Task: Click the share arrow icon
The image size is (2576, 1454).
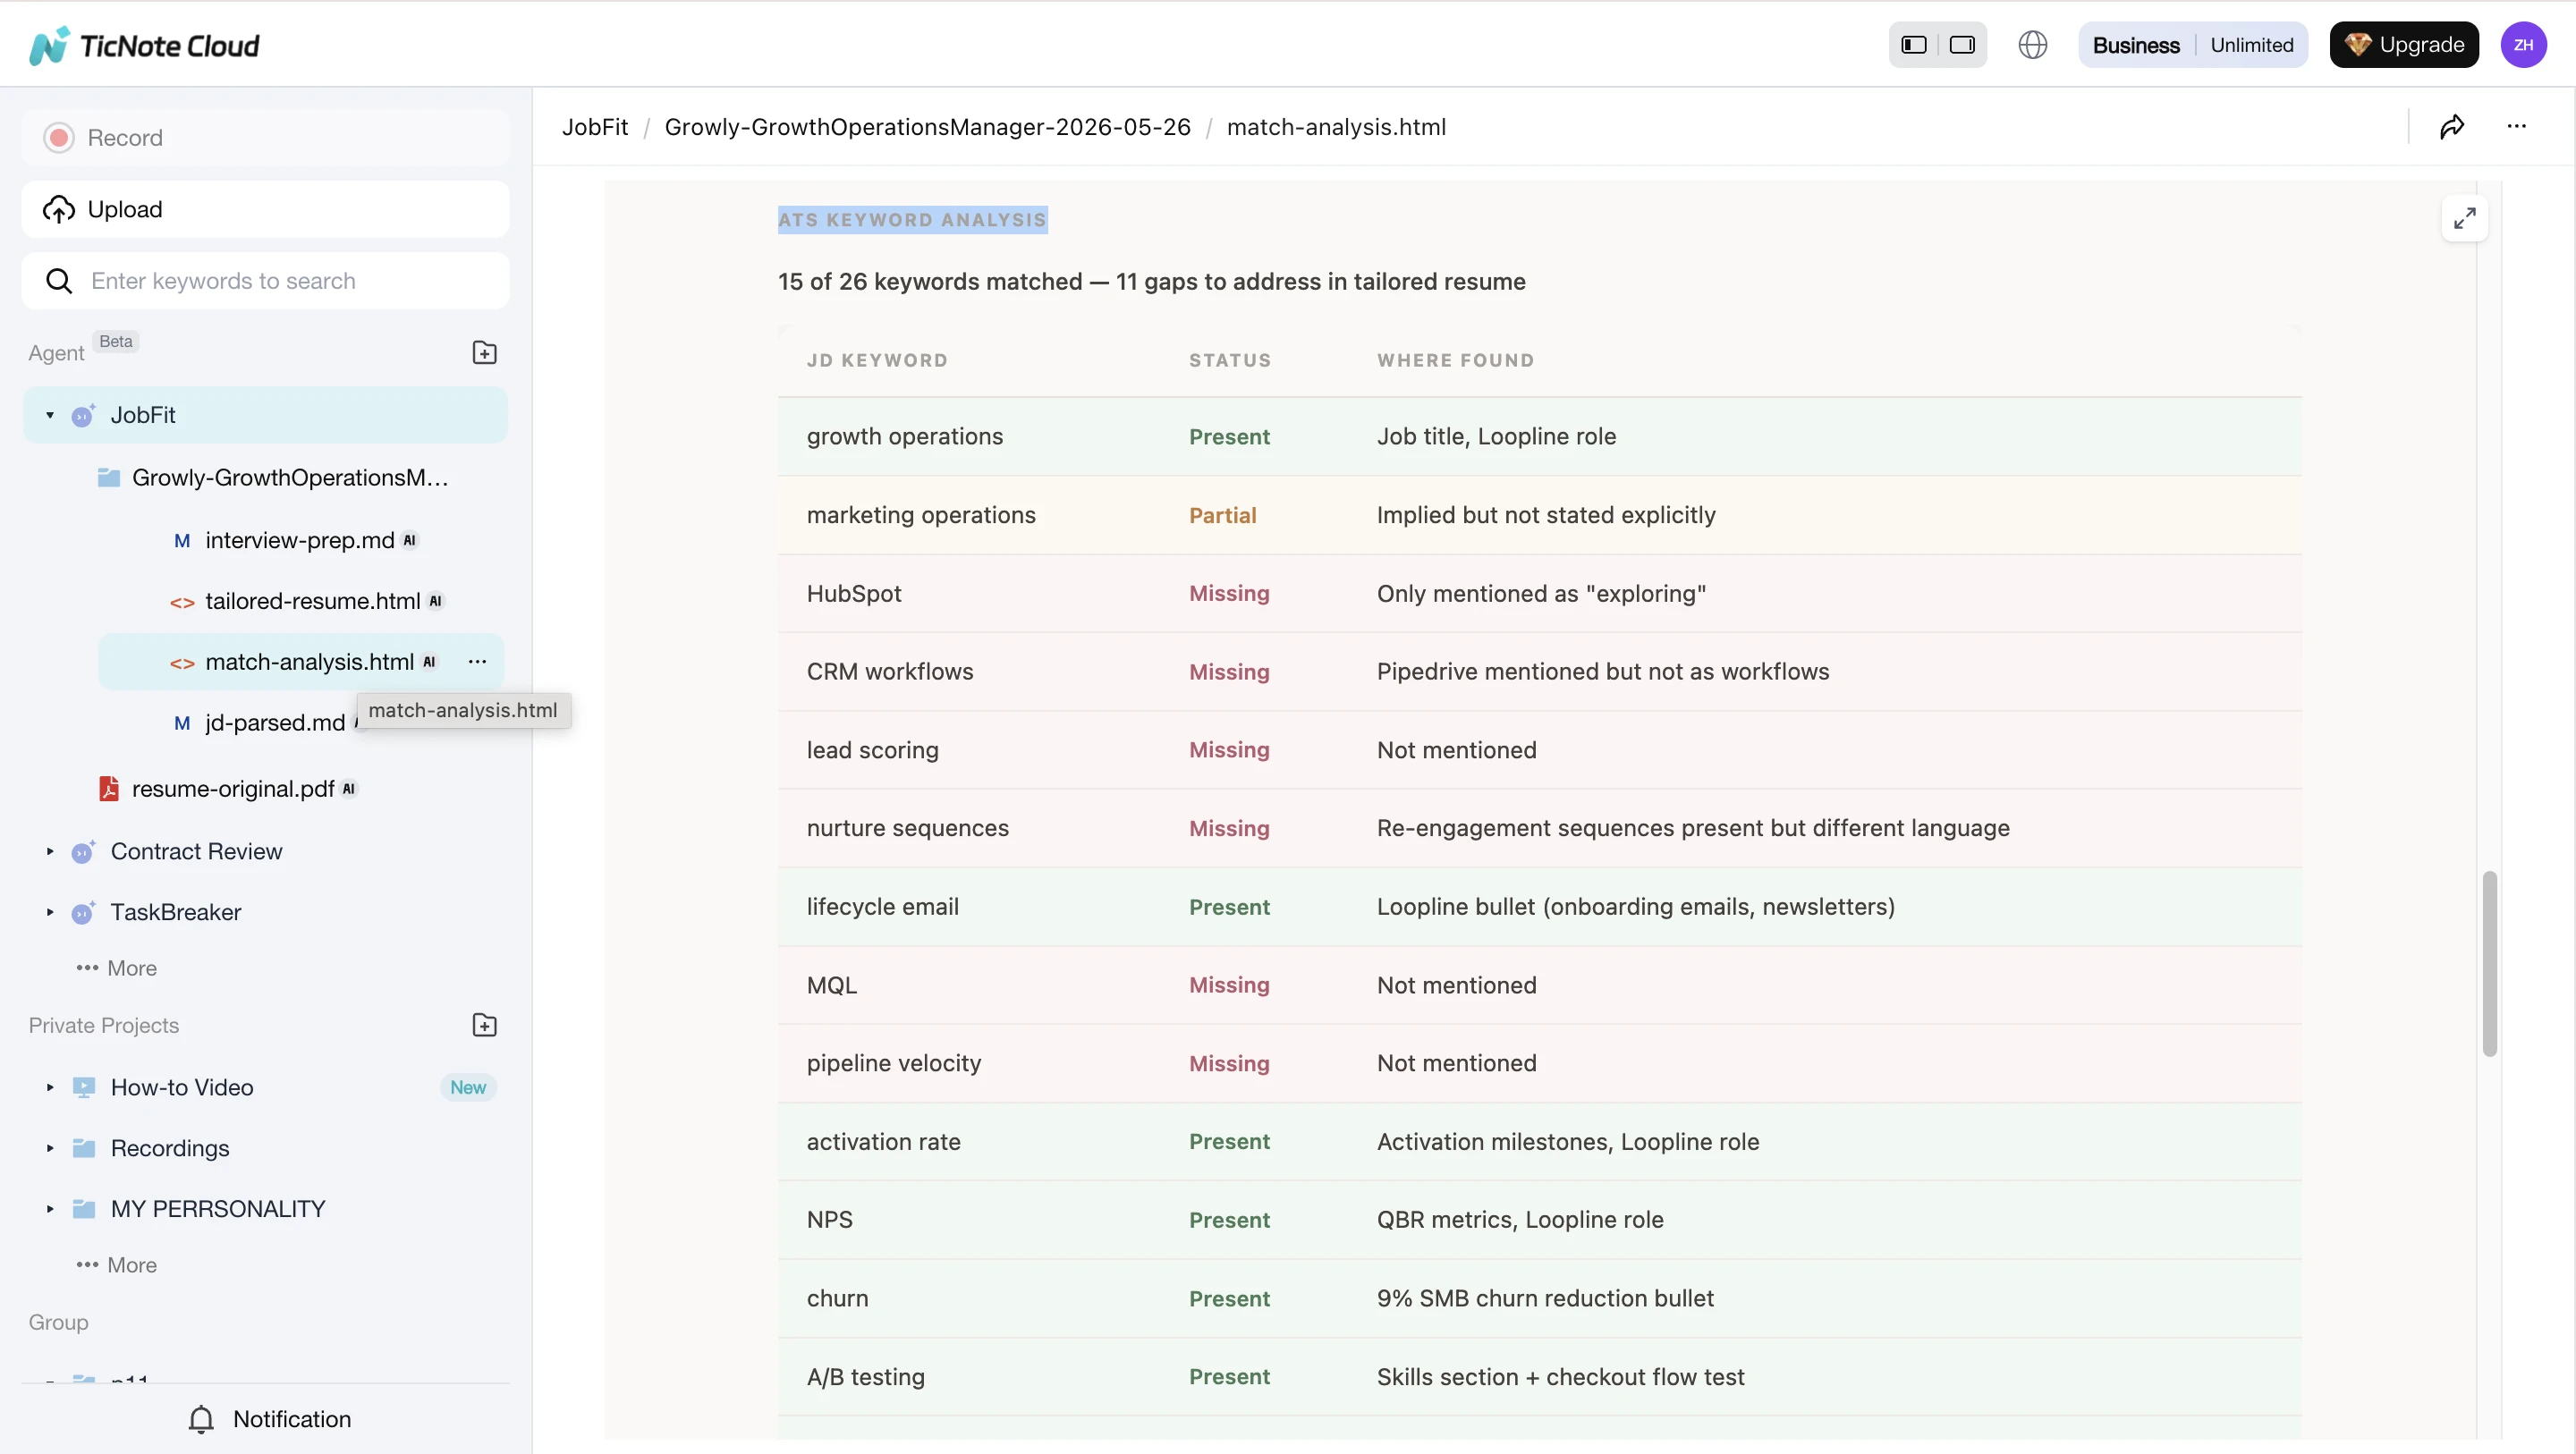Action: tap(2452, 127)
